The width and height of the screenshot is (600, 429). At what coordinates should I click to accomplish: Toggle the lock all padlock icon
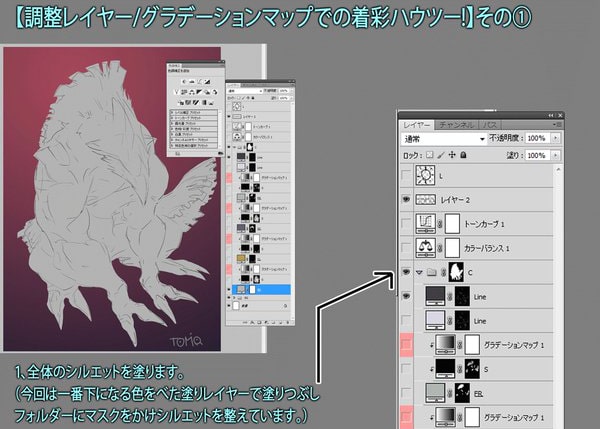463,155
